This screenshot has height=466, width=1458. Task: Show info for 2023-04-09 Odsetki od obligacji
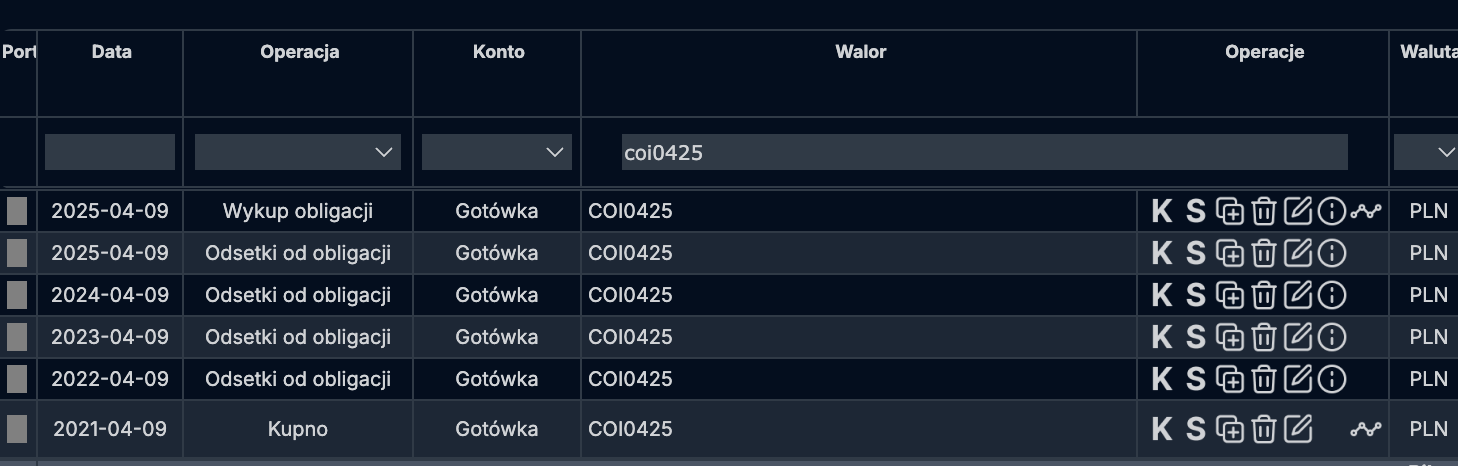tap(1332, 337)
